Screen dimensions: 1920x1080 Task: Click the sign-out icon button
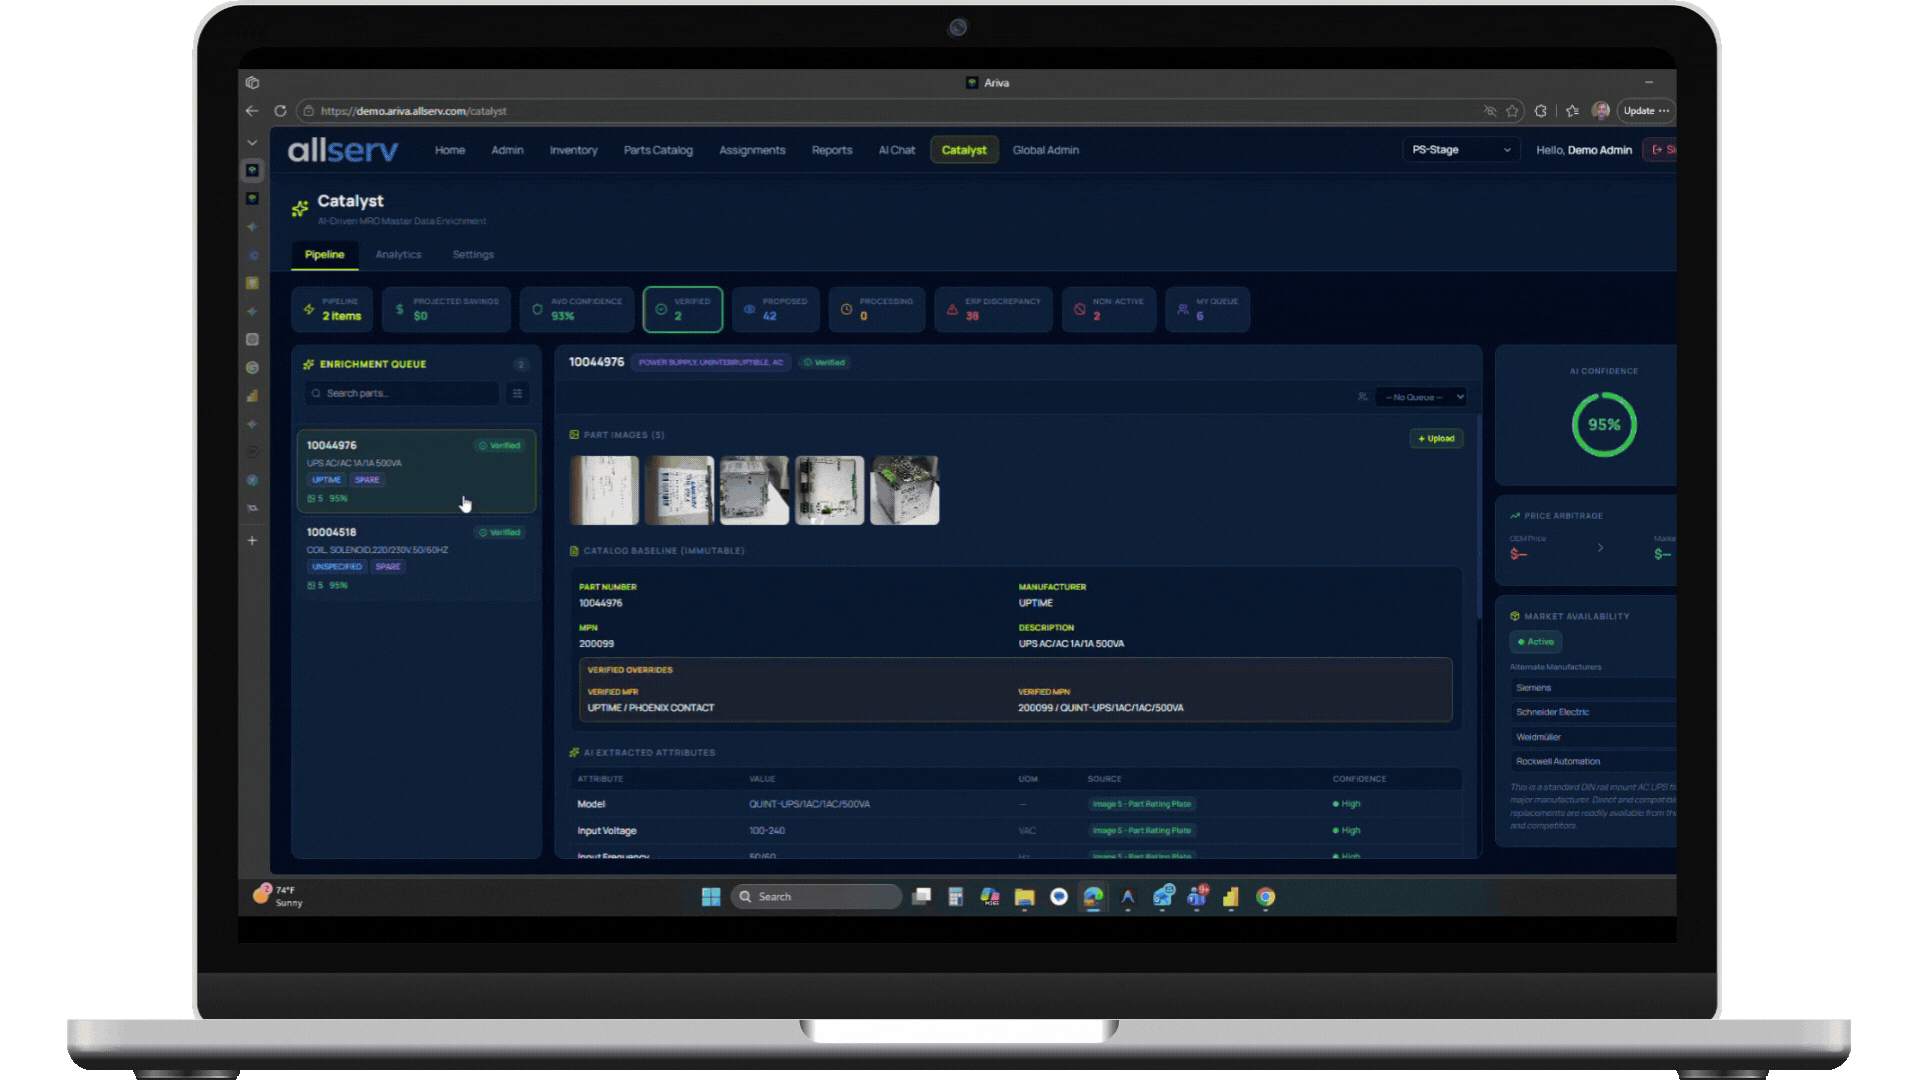point(1661,150)
